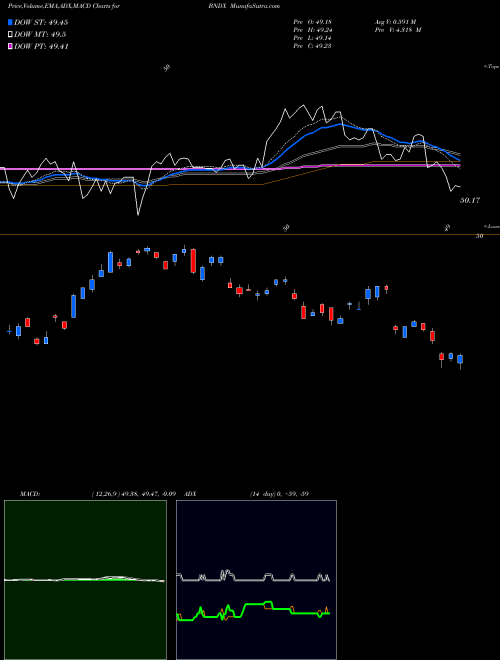Click the 'Pre O: 49.18' value

point(313,22)
